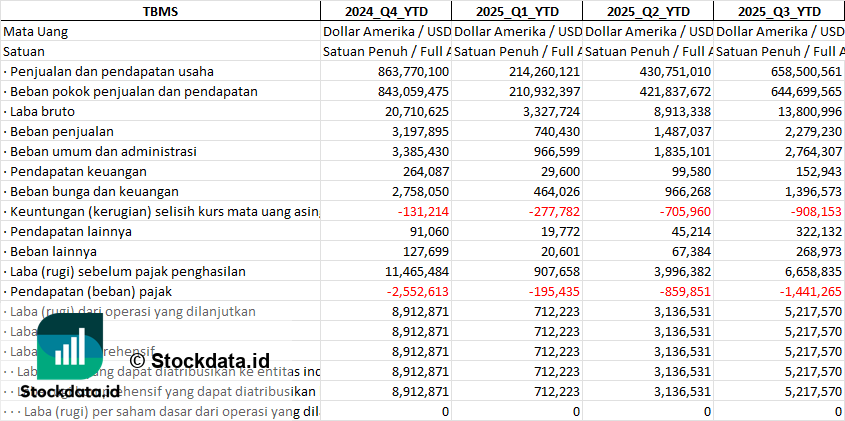This screenshot has width=845, height=421.
Task: Click the Beban penjualan row label
Action: [x=58, y=132]
